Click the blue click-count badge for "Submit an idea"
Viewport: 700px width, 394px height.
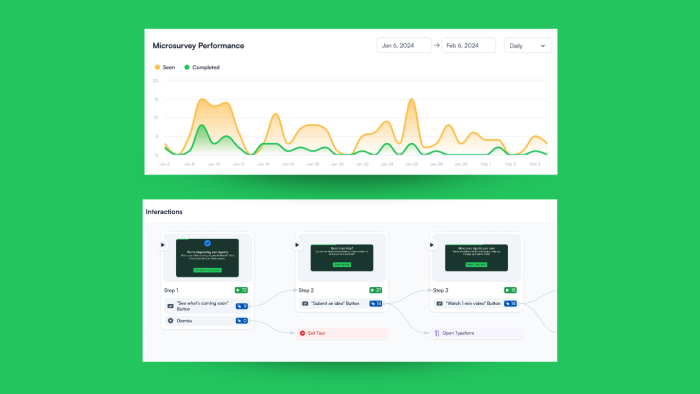(x=375, y=303)
